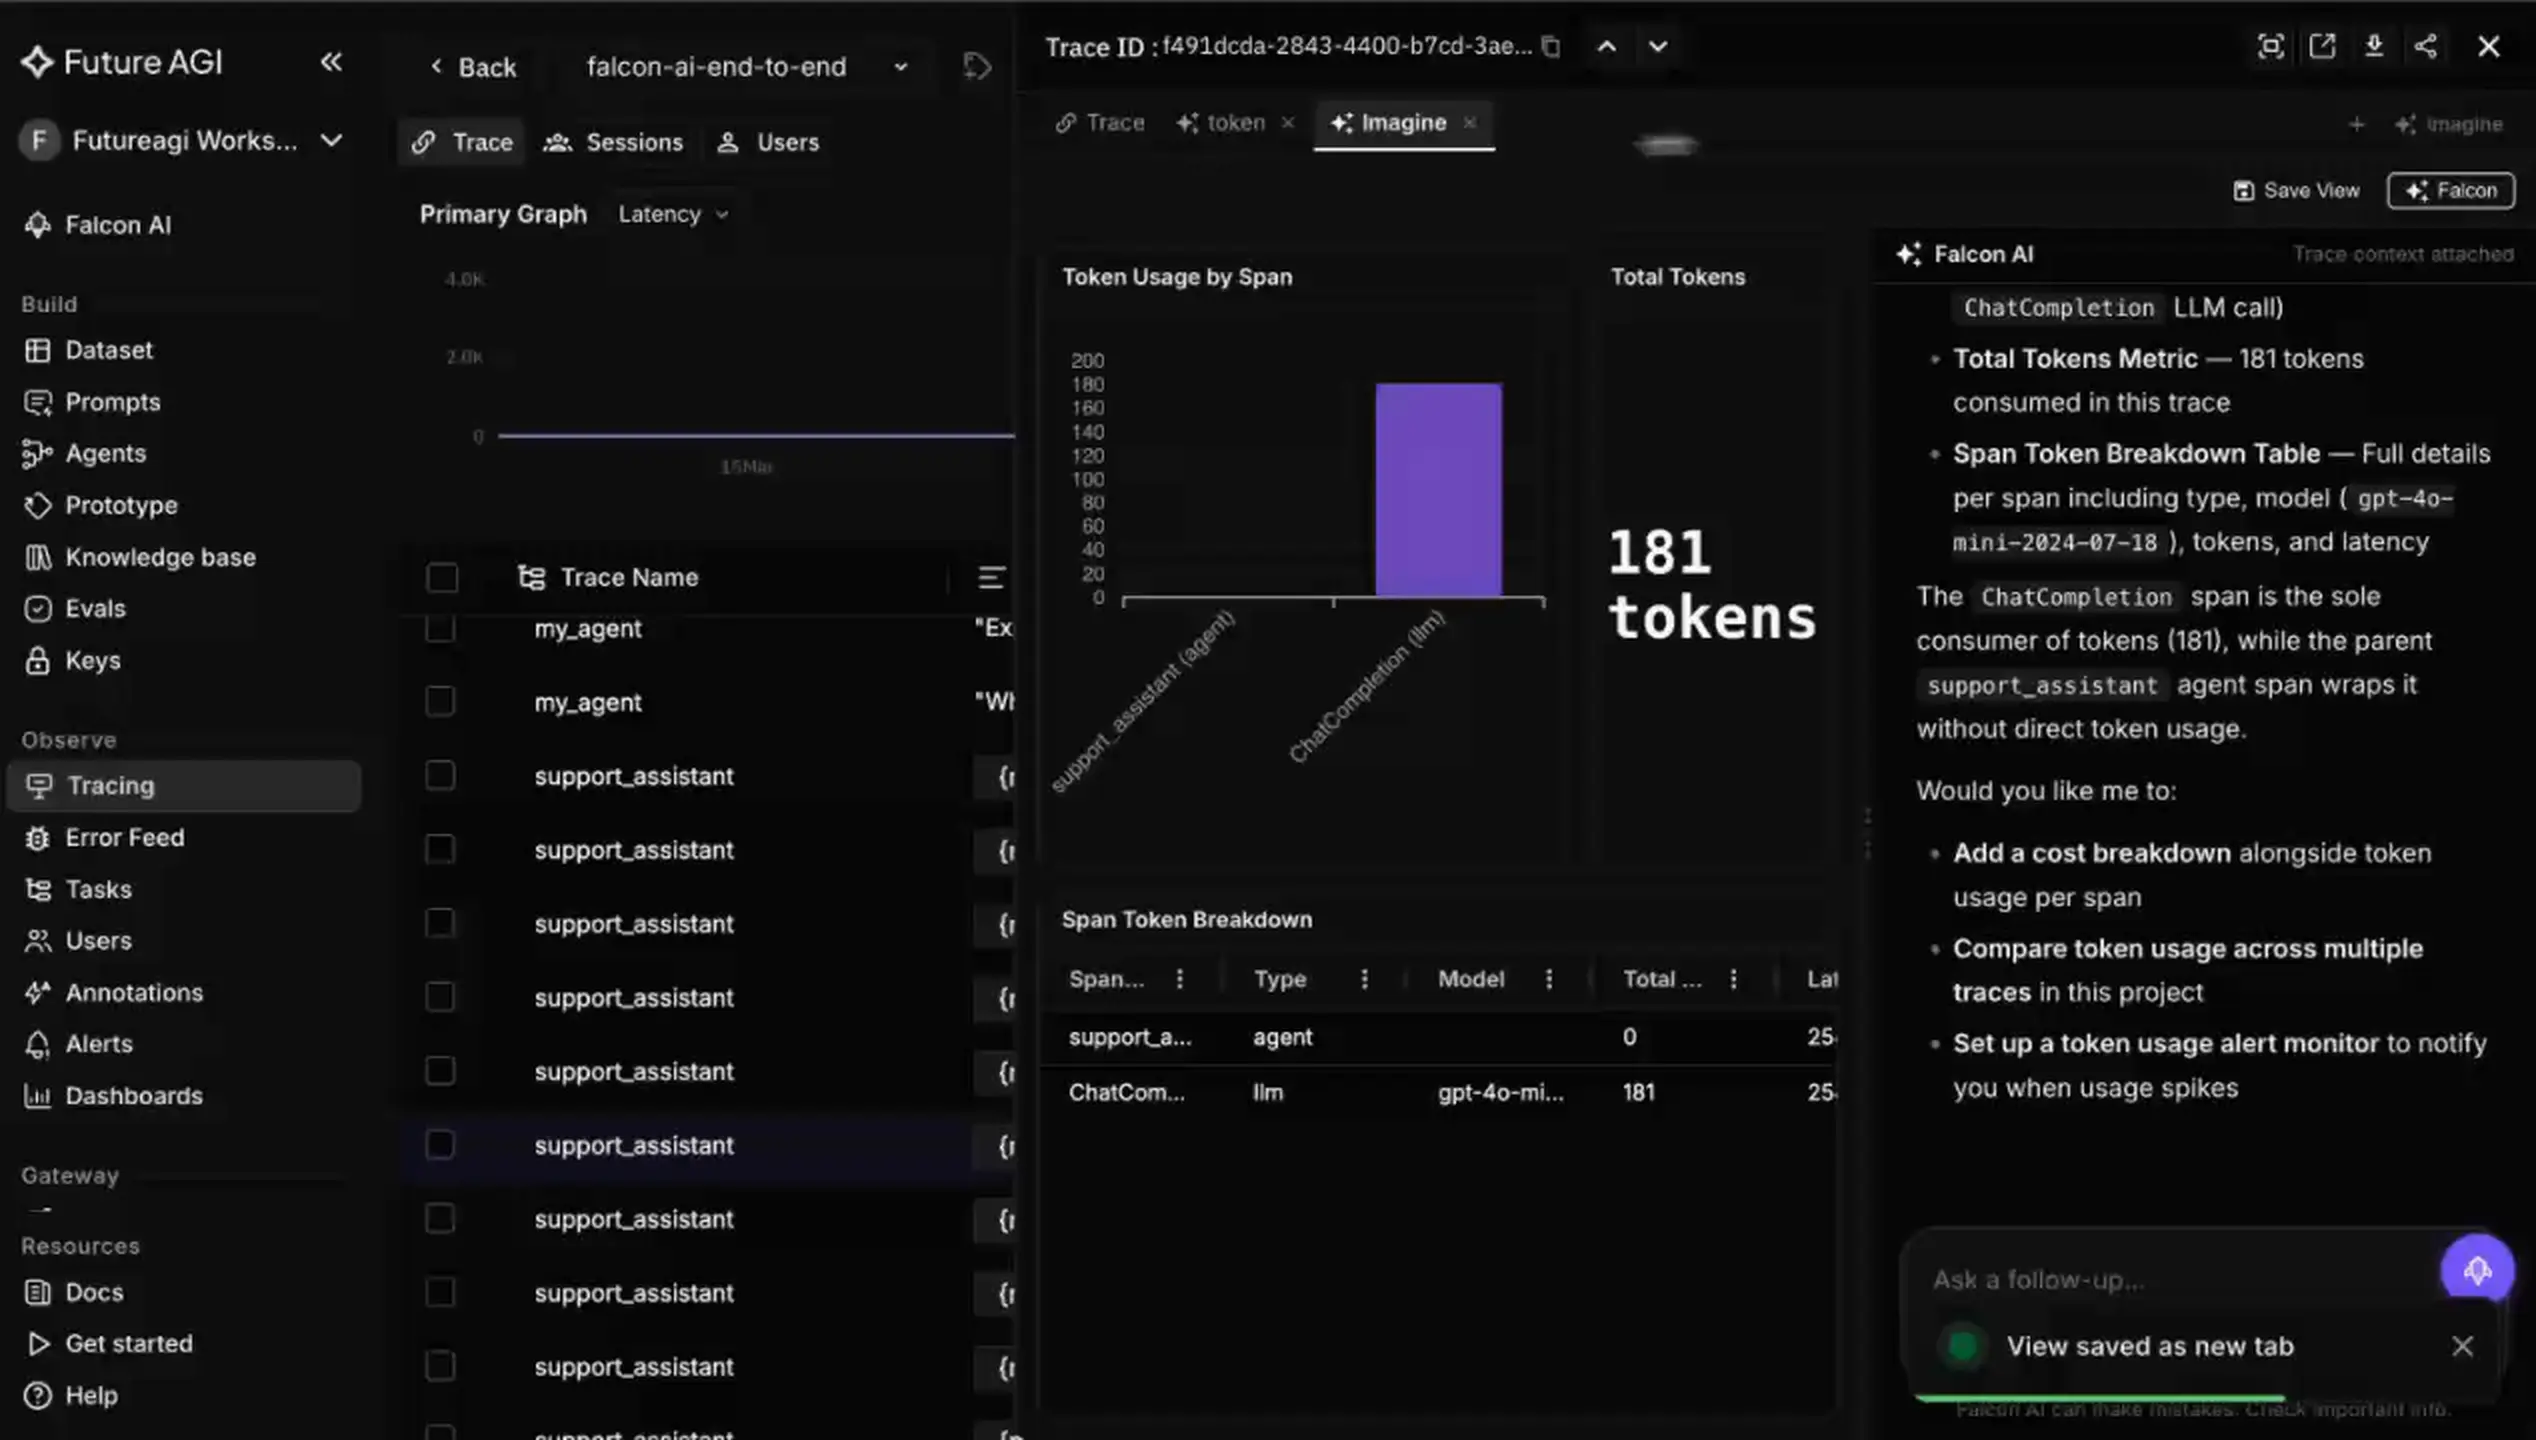Screen dimensions: 2536x1440
Task: Add a new tab with plus icon
Action: coord(2357,124)
